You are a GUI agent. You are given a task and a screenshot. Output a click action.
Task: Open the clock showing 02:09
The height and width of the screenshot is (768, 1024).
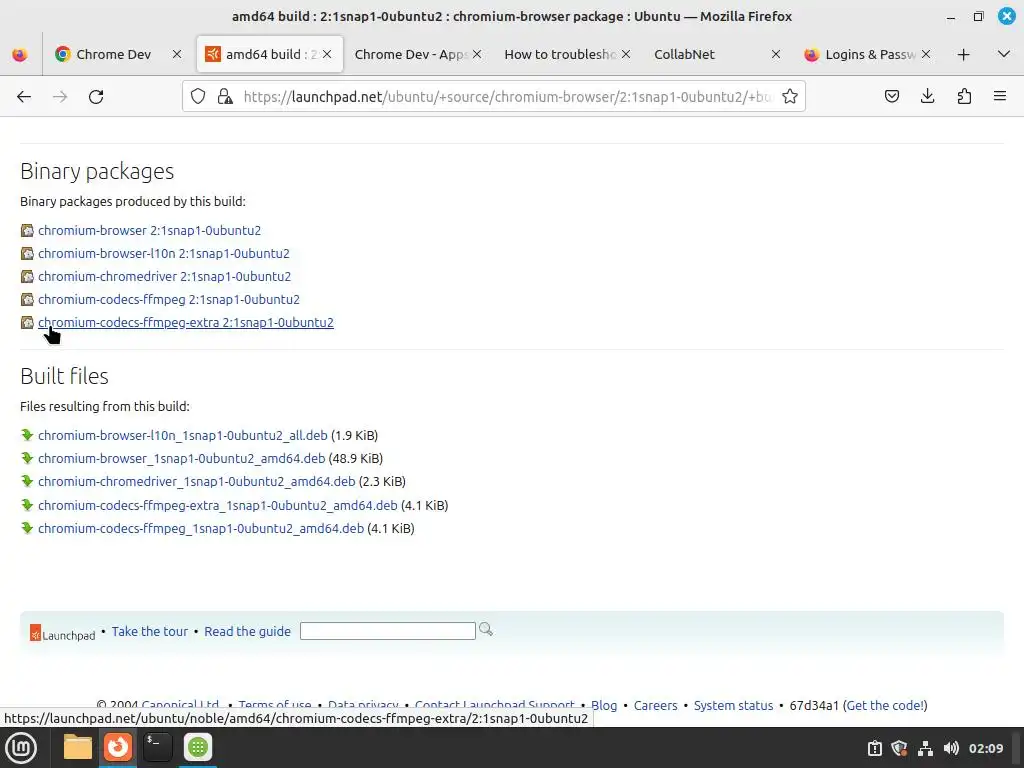pyautogui.click(x=986, y=748)
